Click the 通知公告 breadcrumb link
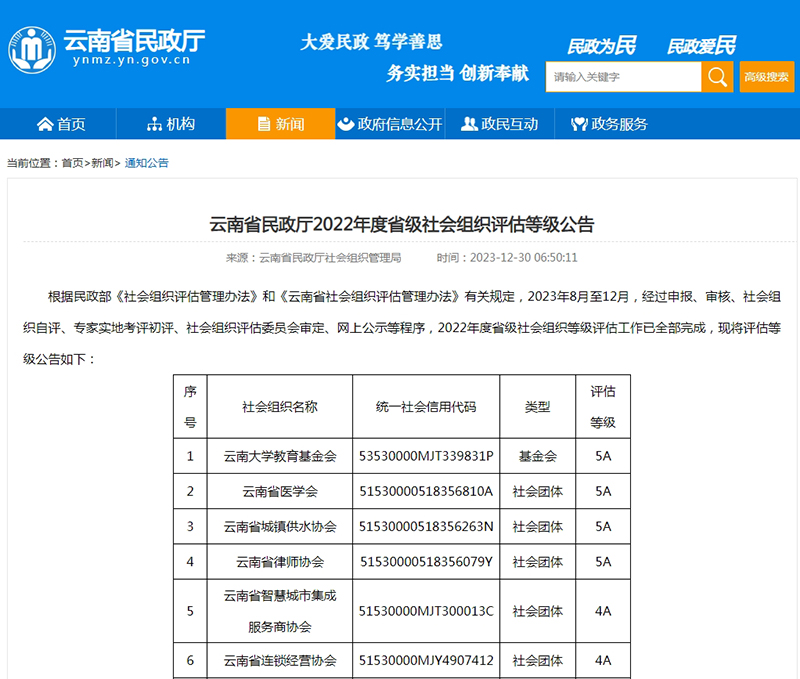800x679 pixels. click(146, 163)
